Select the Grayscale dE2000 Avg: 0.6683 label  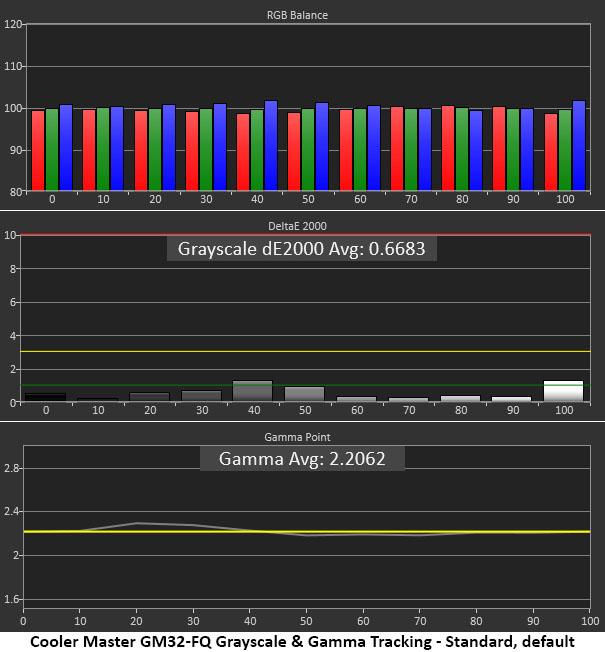coord(301,249)
